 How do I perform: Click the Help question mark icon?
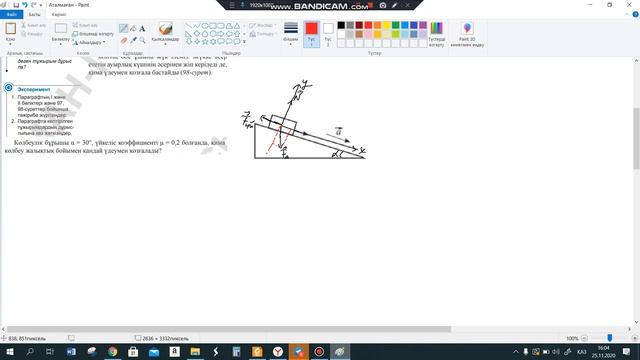636,14
